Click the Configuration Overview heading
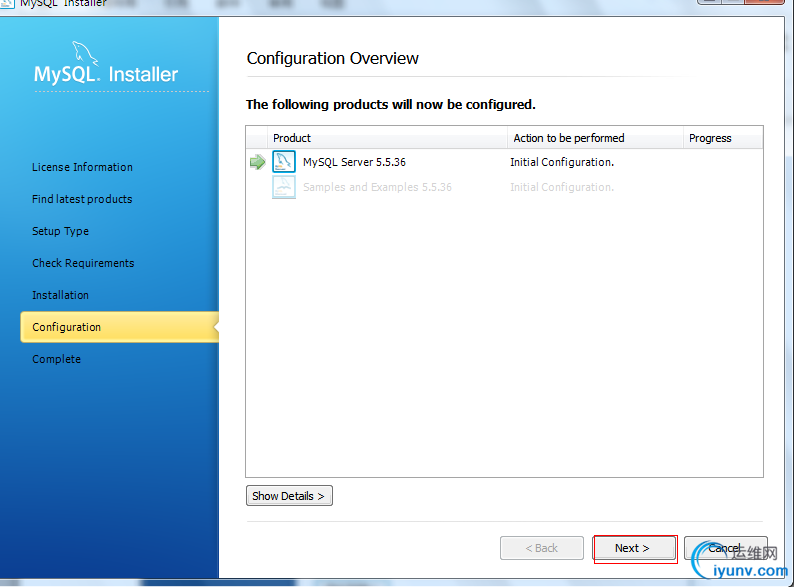The height and width of the screenshot is (587, 794). [333, 59]
